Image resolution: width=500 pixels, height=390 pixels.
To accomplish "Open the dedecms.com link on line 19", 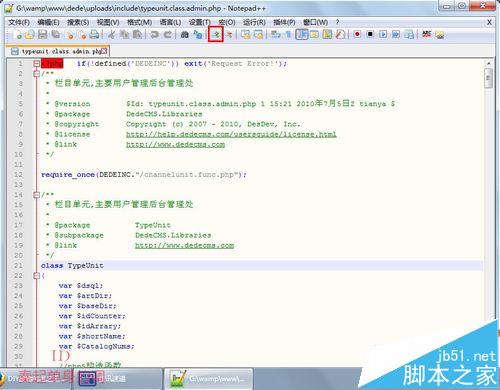I will click(184, 245).
